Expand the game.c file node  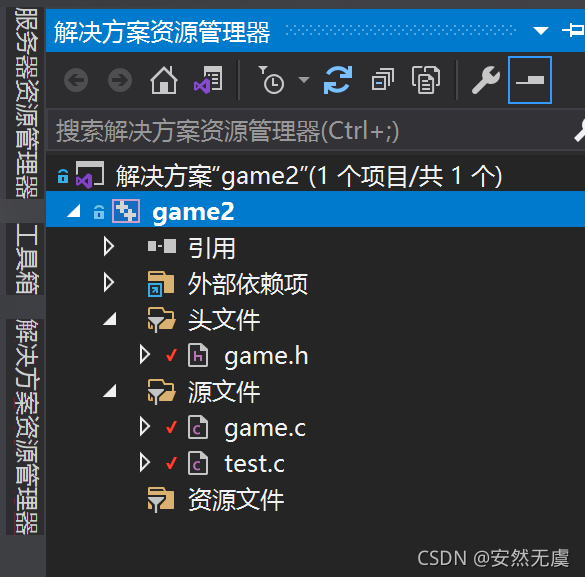145,427
